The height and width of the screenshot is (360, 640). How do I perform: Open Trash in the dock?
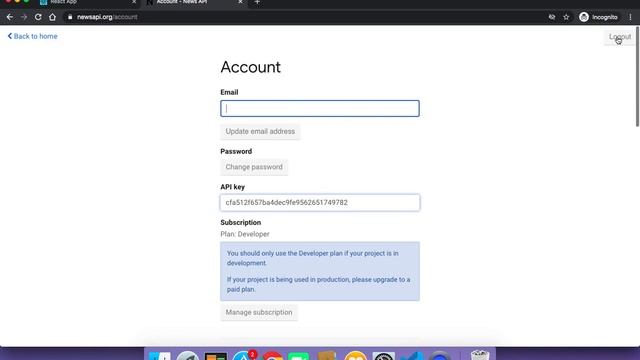coord(480,355)
